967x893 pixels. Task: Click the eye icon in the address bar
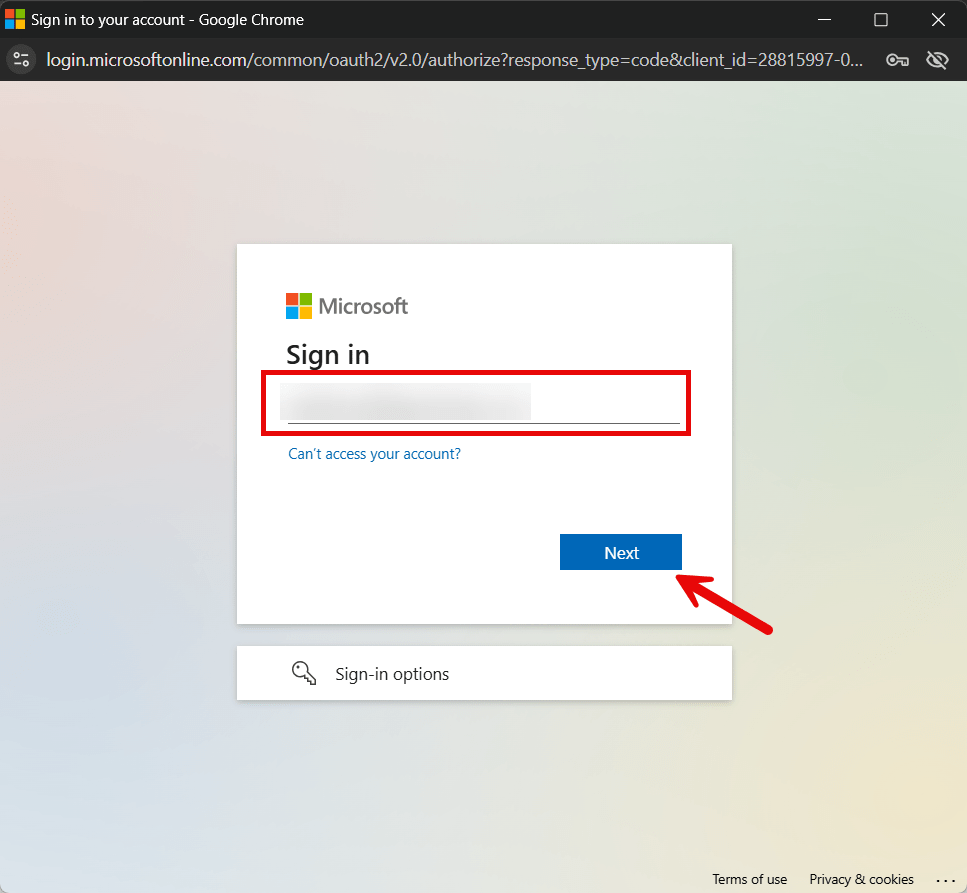pyautogui.click(x=937, y=59)
